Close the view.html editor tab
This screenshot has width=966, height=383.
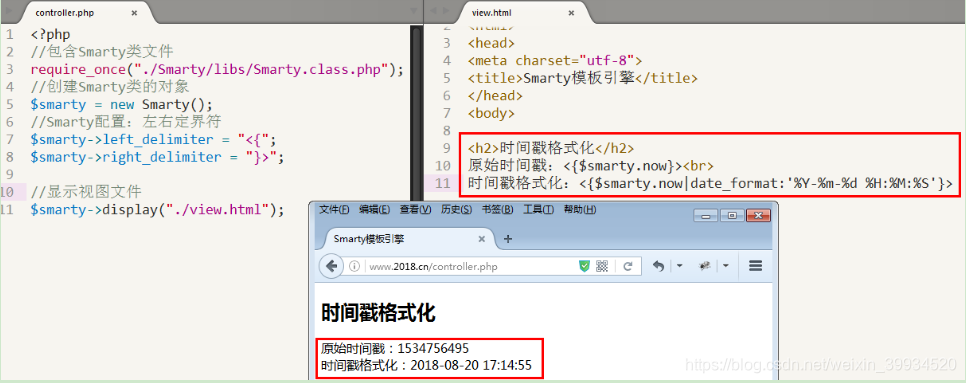coord(571,12)
